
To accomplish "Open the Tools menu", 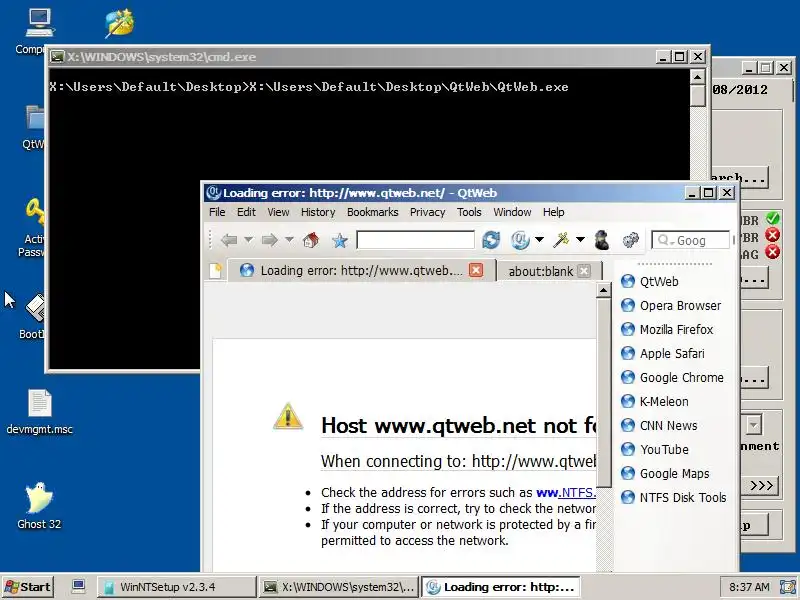I will pyautogui.click(x=469, y=212).
